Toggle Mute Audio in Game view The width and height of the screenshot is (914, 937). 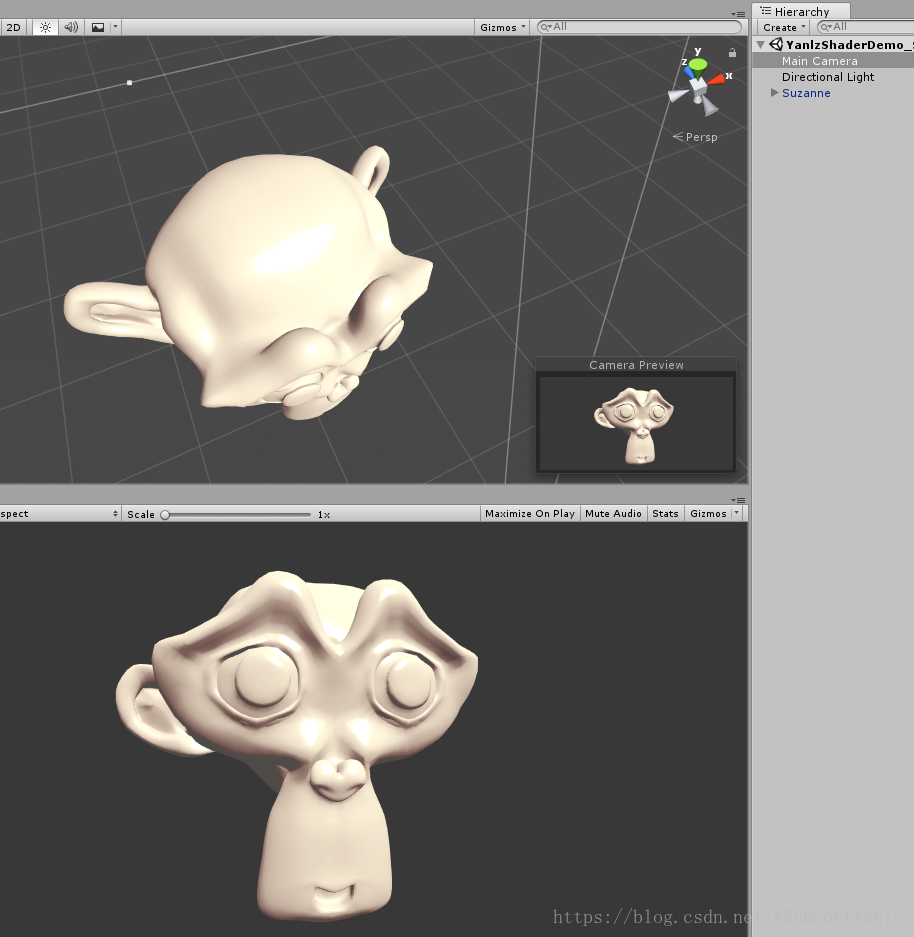point(614,514)
